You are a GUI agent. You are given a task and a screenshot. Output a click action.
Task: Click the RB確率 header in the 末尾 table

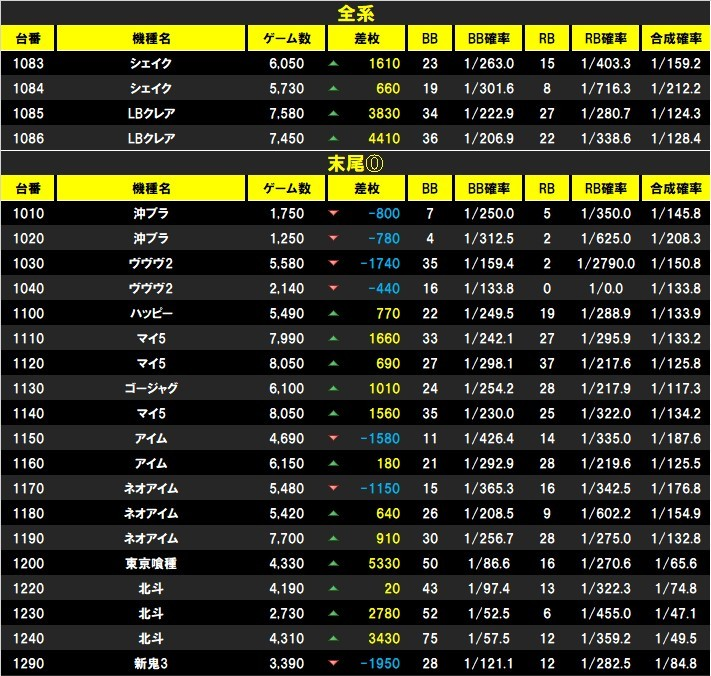[605, 188]
